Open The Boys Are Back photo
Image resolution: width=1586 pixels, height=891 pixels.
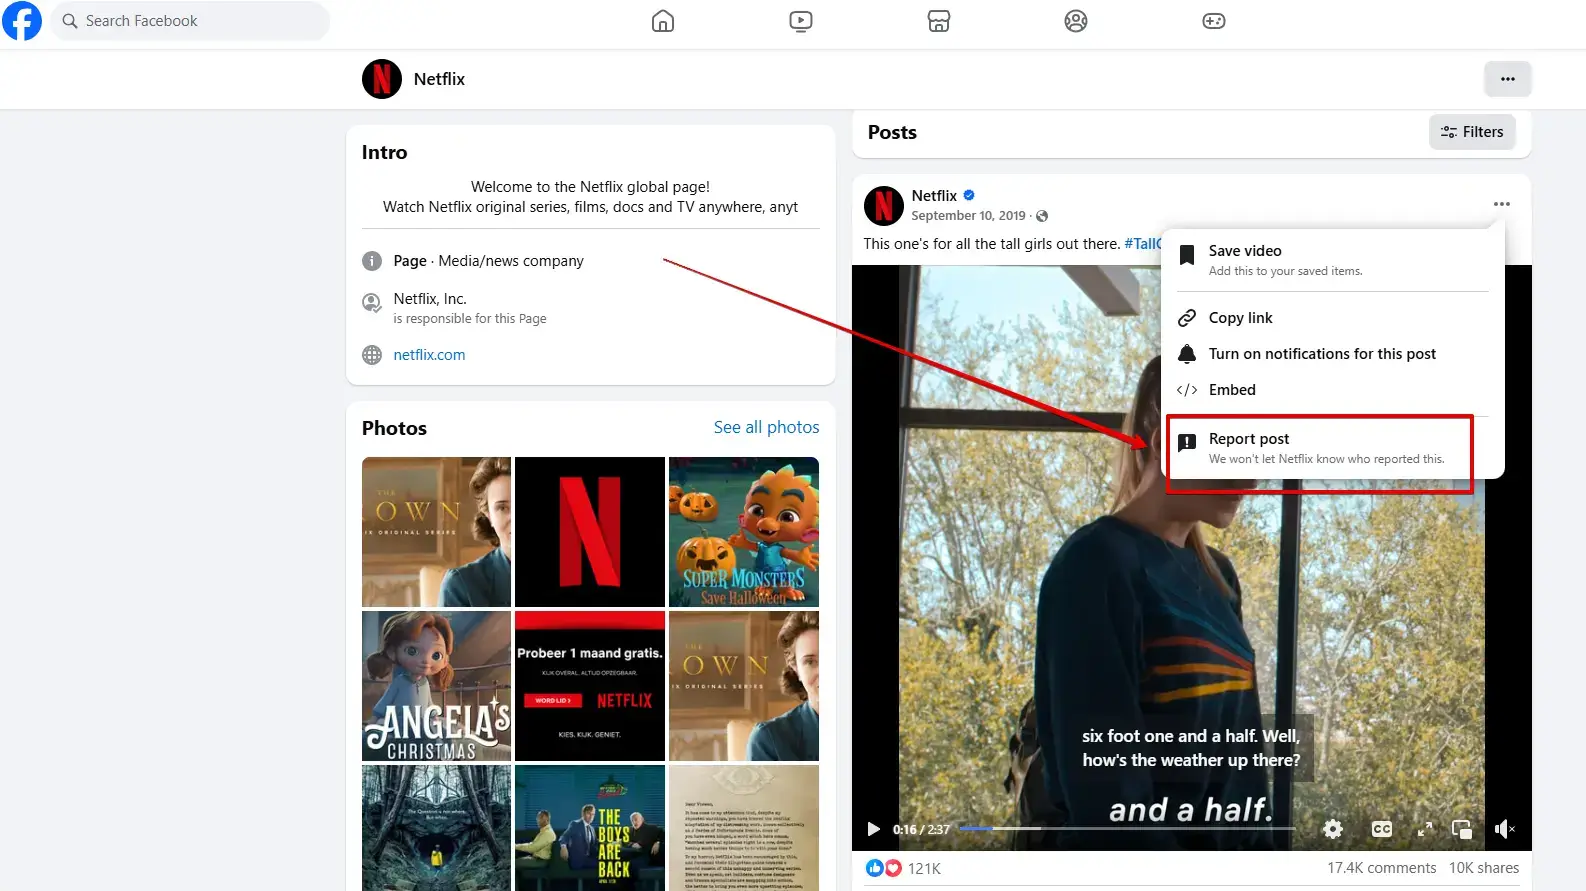coord(590,828)
